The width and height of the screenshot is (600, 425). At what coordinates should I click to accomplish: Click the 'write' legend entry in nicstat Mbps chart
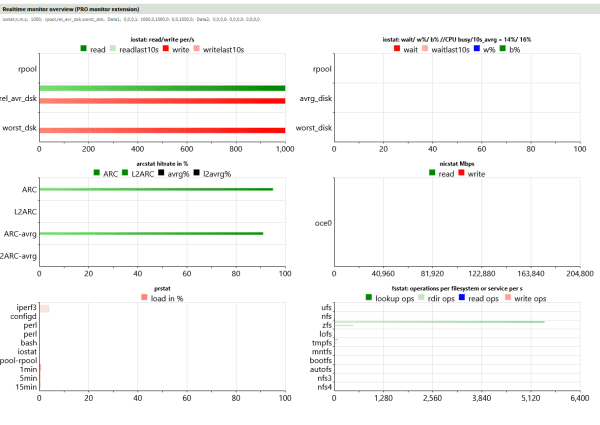coord(471,174)
